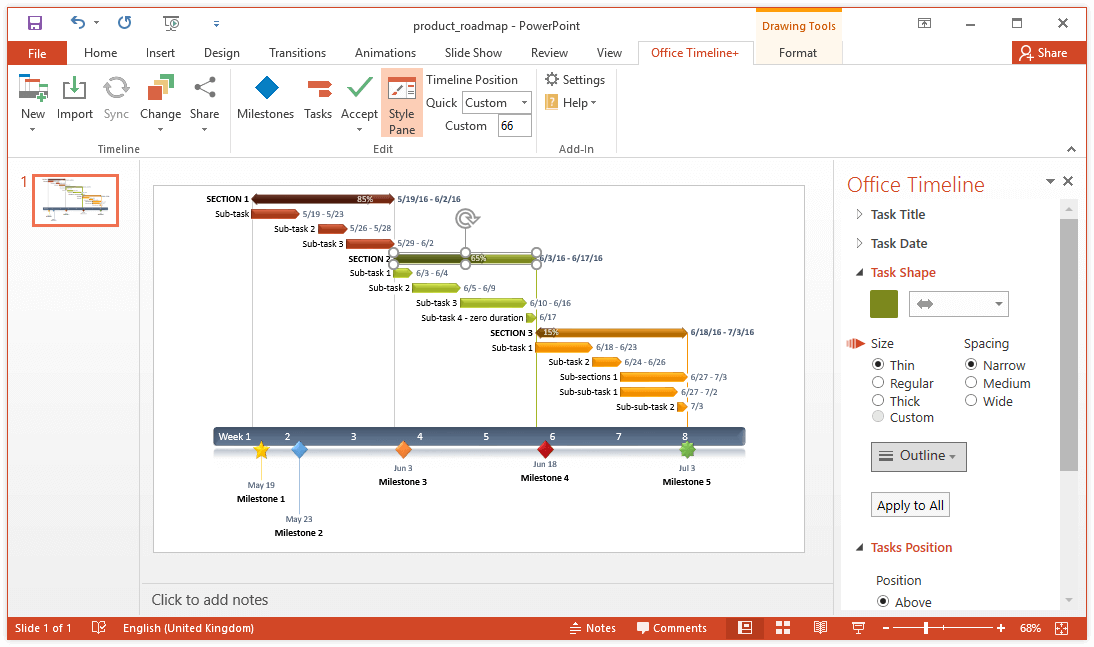Open the Share timeline icon

point(204,90)
